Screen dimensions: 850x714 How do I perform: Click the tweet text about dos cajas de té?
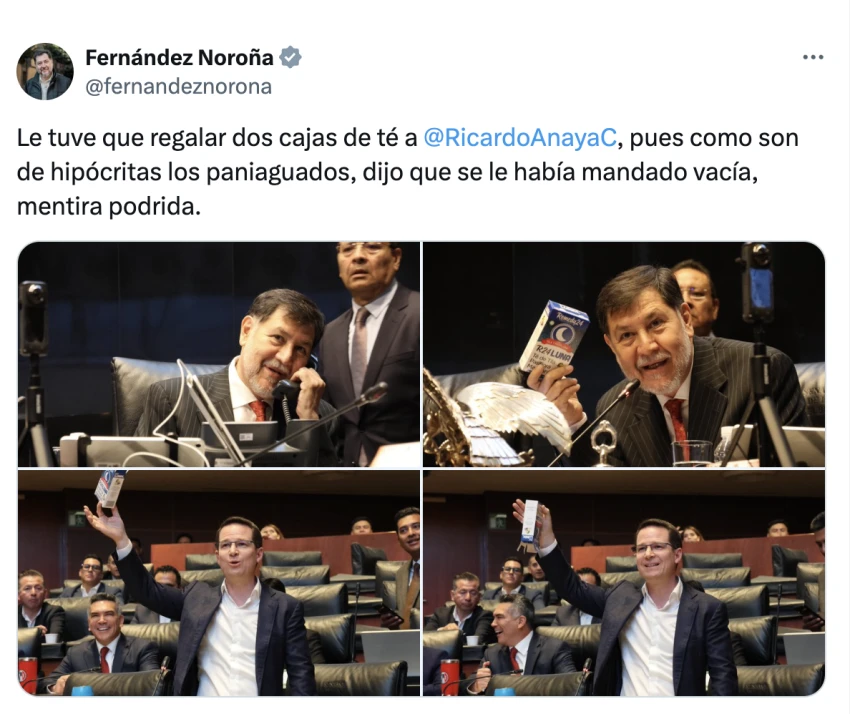click(x=407, y=172)
